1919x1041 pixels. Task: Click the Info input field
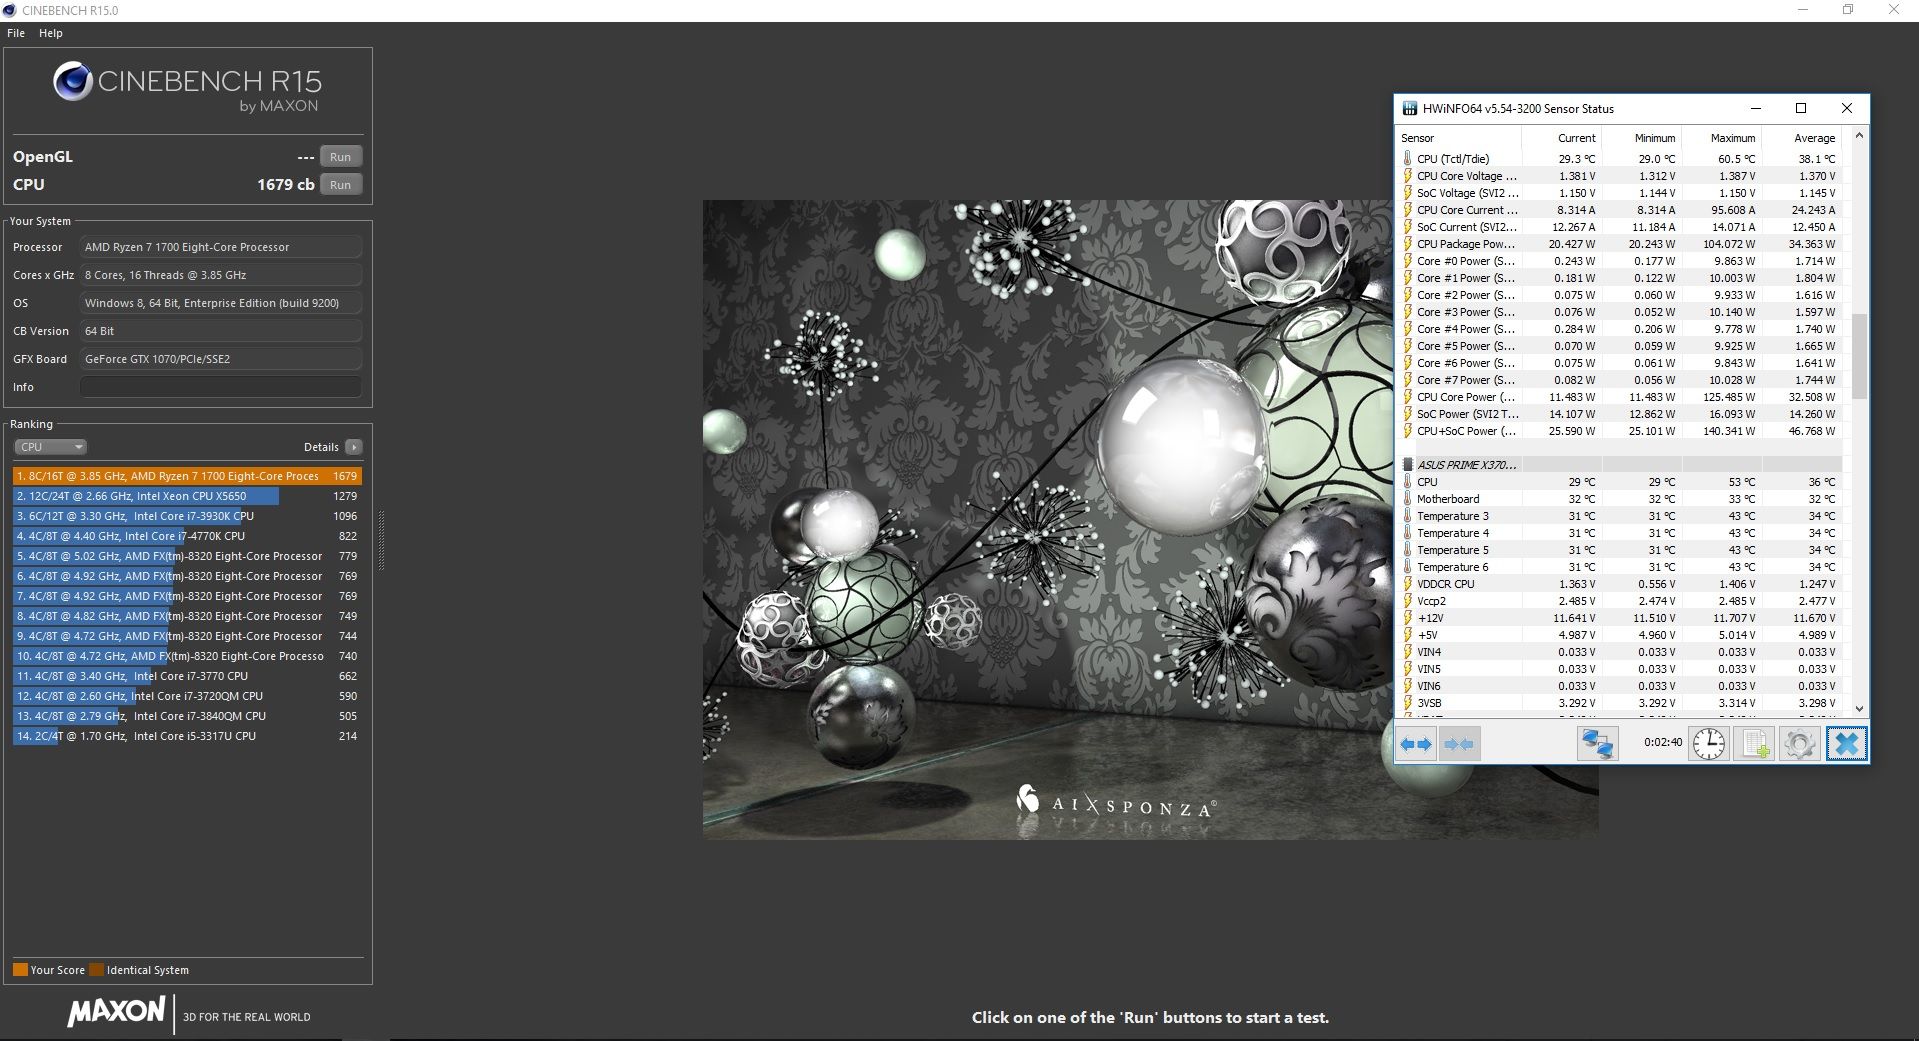(221, 387)
